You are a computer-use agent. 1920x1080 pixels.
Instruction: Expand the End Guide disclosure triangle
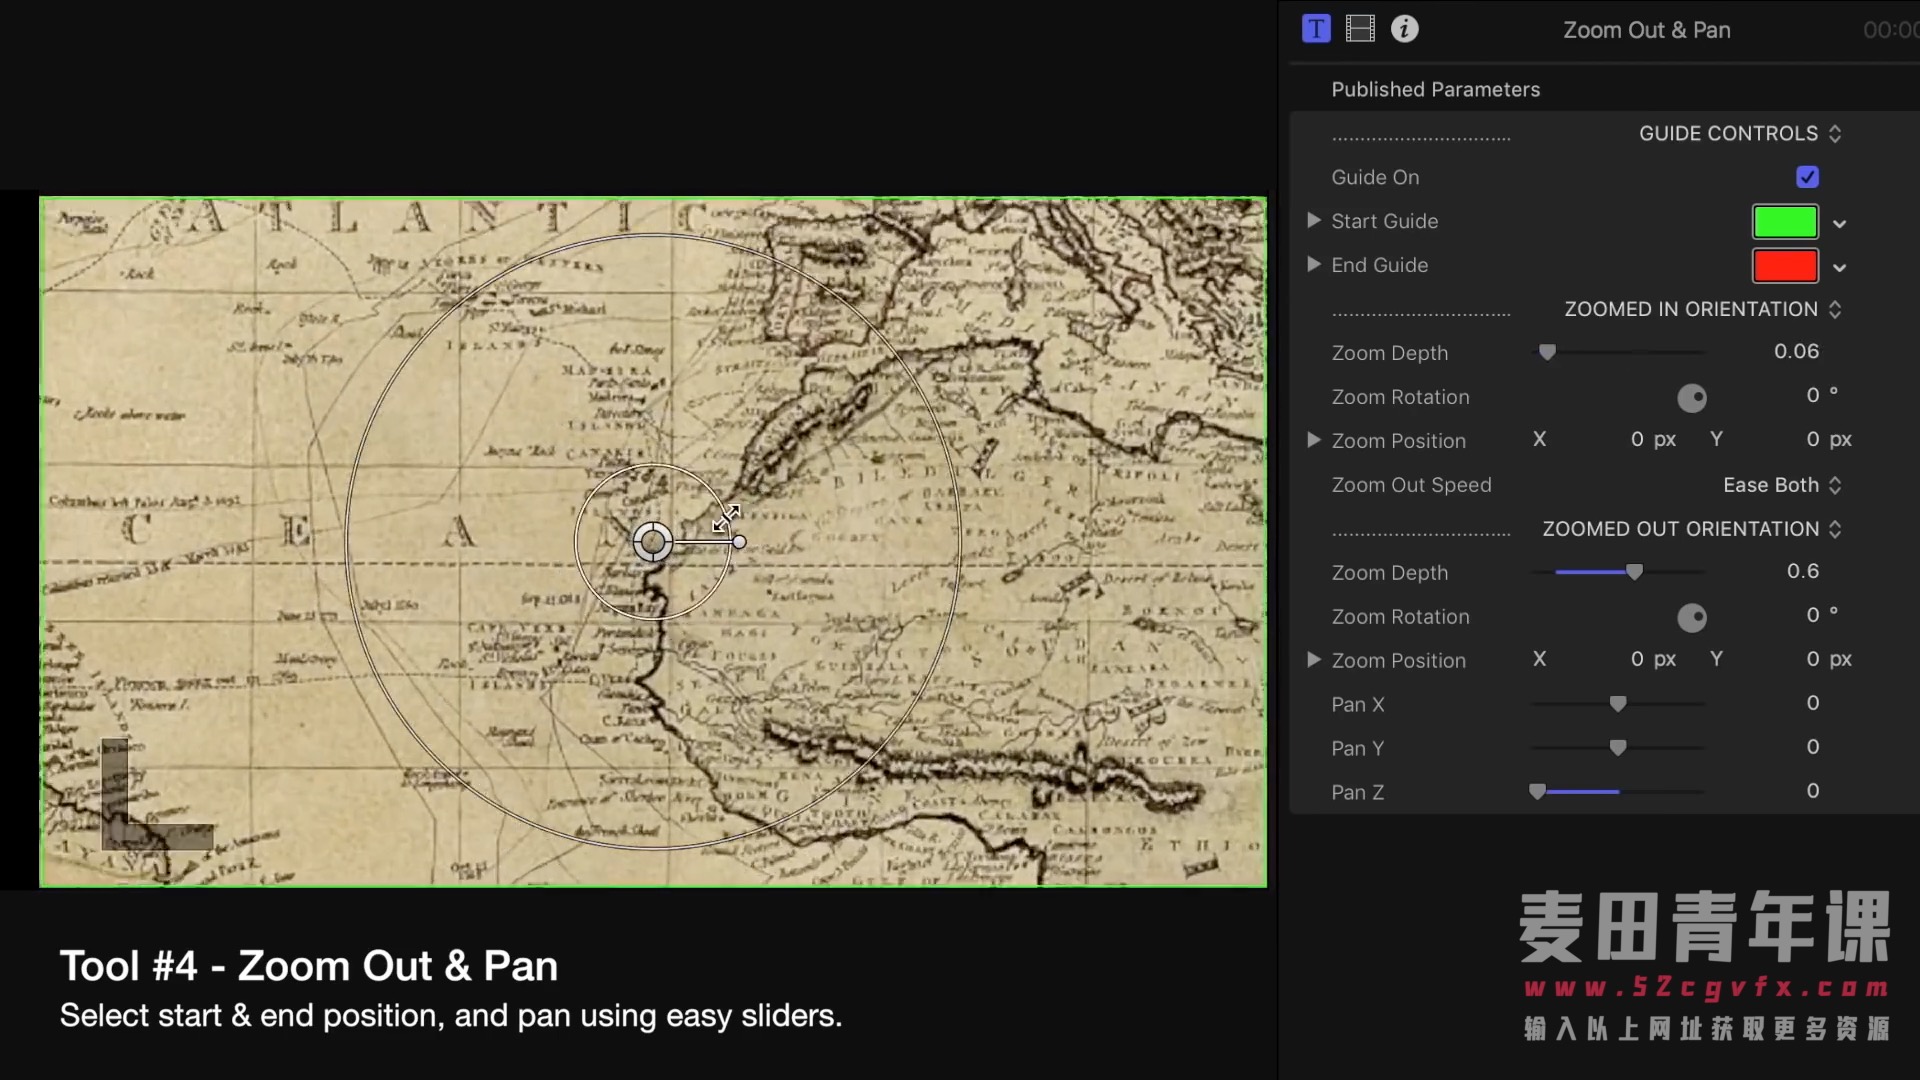1314,265
